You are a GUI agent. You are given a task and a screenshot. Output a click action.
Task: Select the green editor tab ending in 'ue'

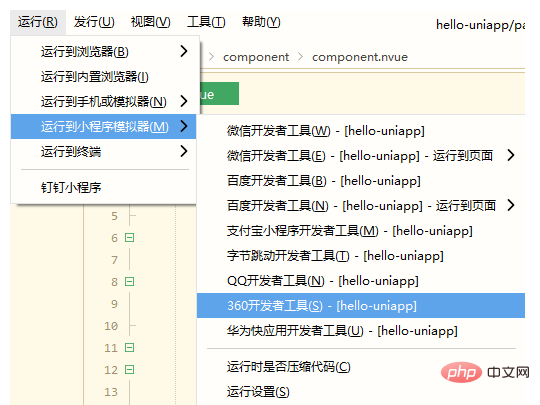tap(219, 94)
